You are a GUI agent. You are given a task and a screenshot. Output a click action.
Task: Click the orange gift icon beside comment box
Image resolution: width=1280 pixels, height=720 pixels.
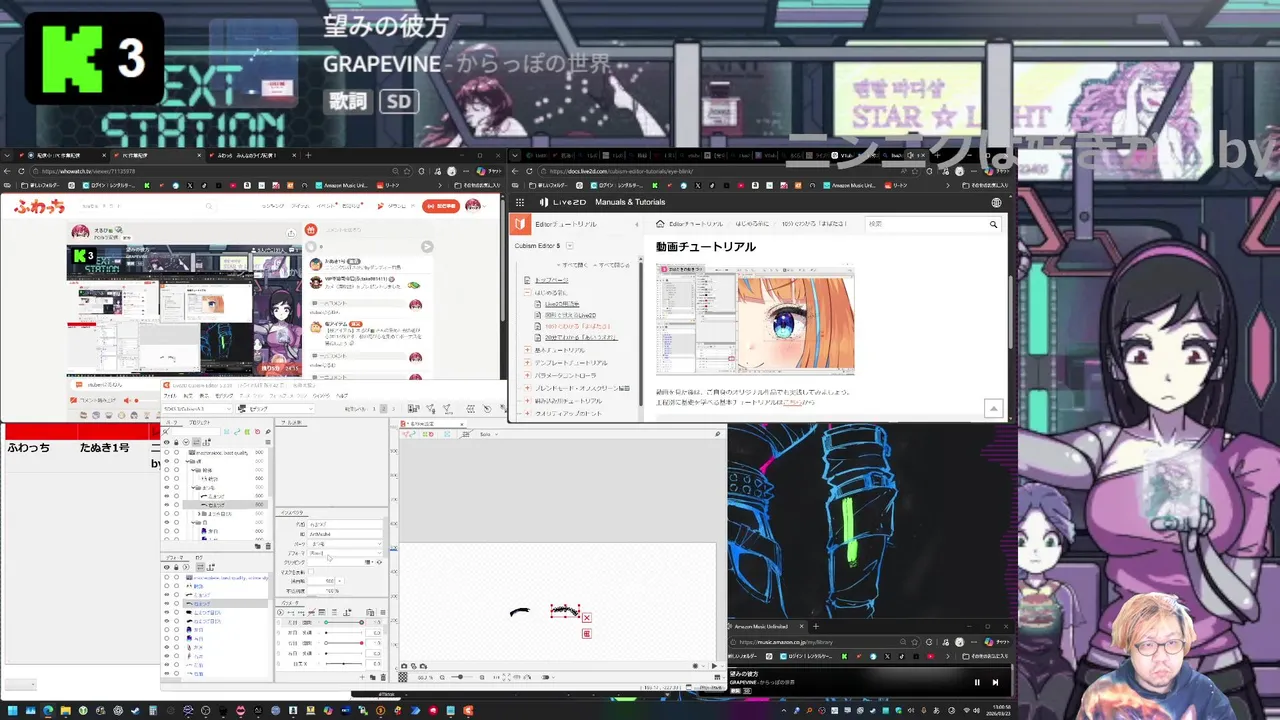310,230
